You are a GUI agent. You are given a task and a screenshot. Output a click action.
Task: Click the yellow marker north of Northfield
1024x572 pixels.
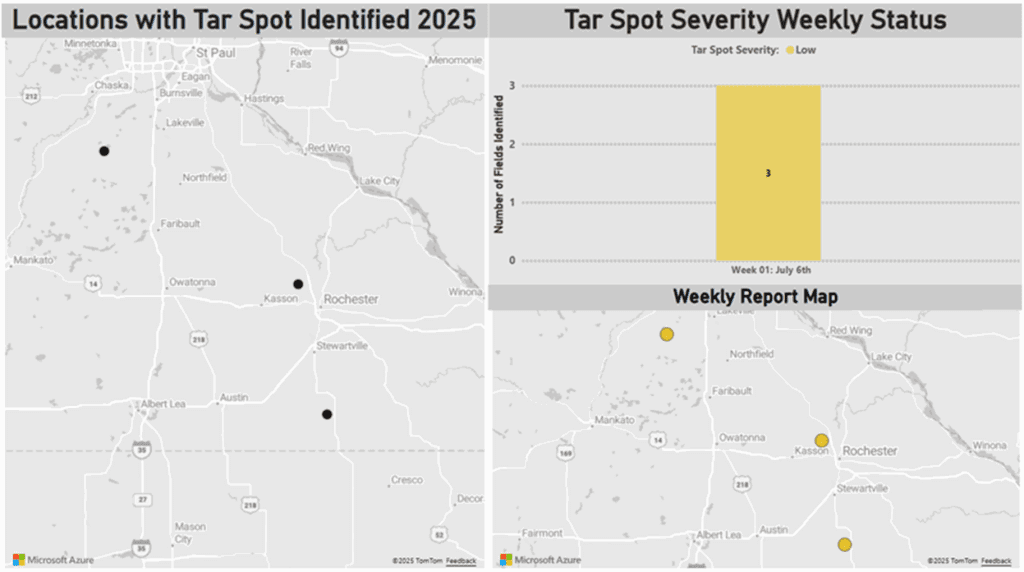(x=666, y=334)
